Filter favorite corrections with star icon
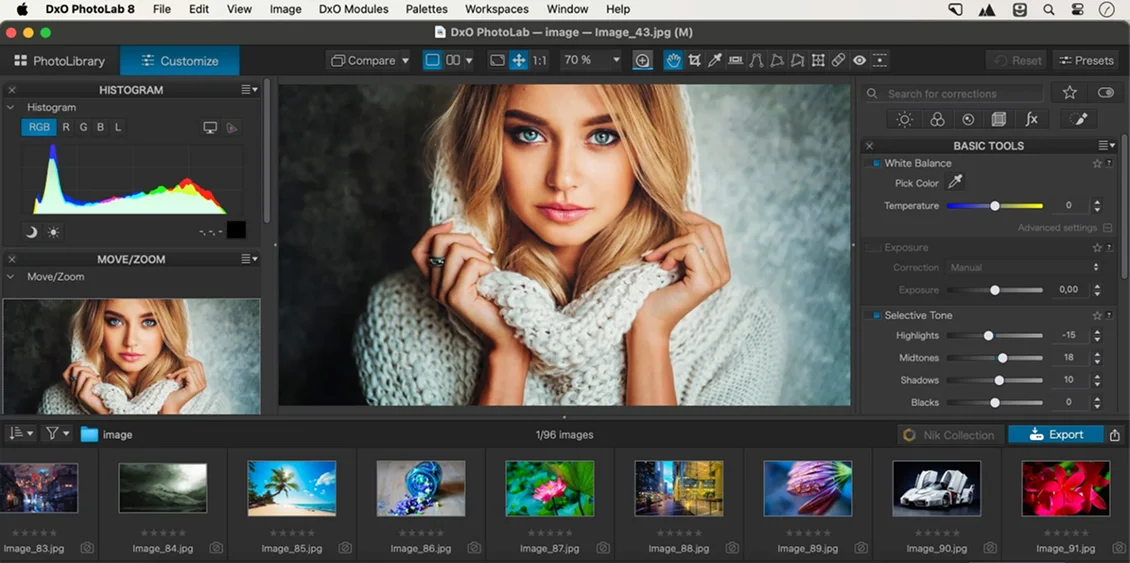 point(1069,93)
